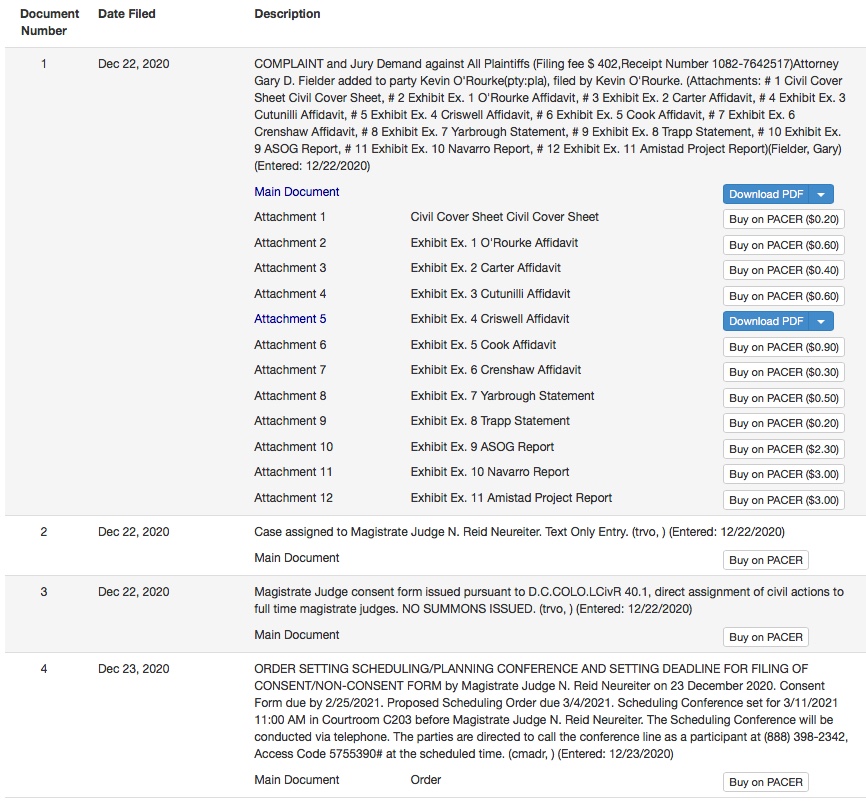The height and width of the screenshot is (811, 866).
Task: Buy Crenshaw Affidavit on PACER
Action: (x=784, y=372)
